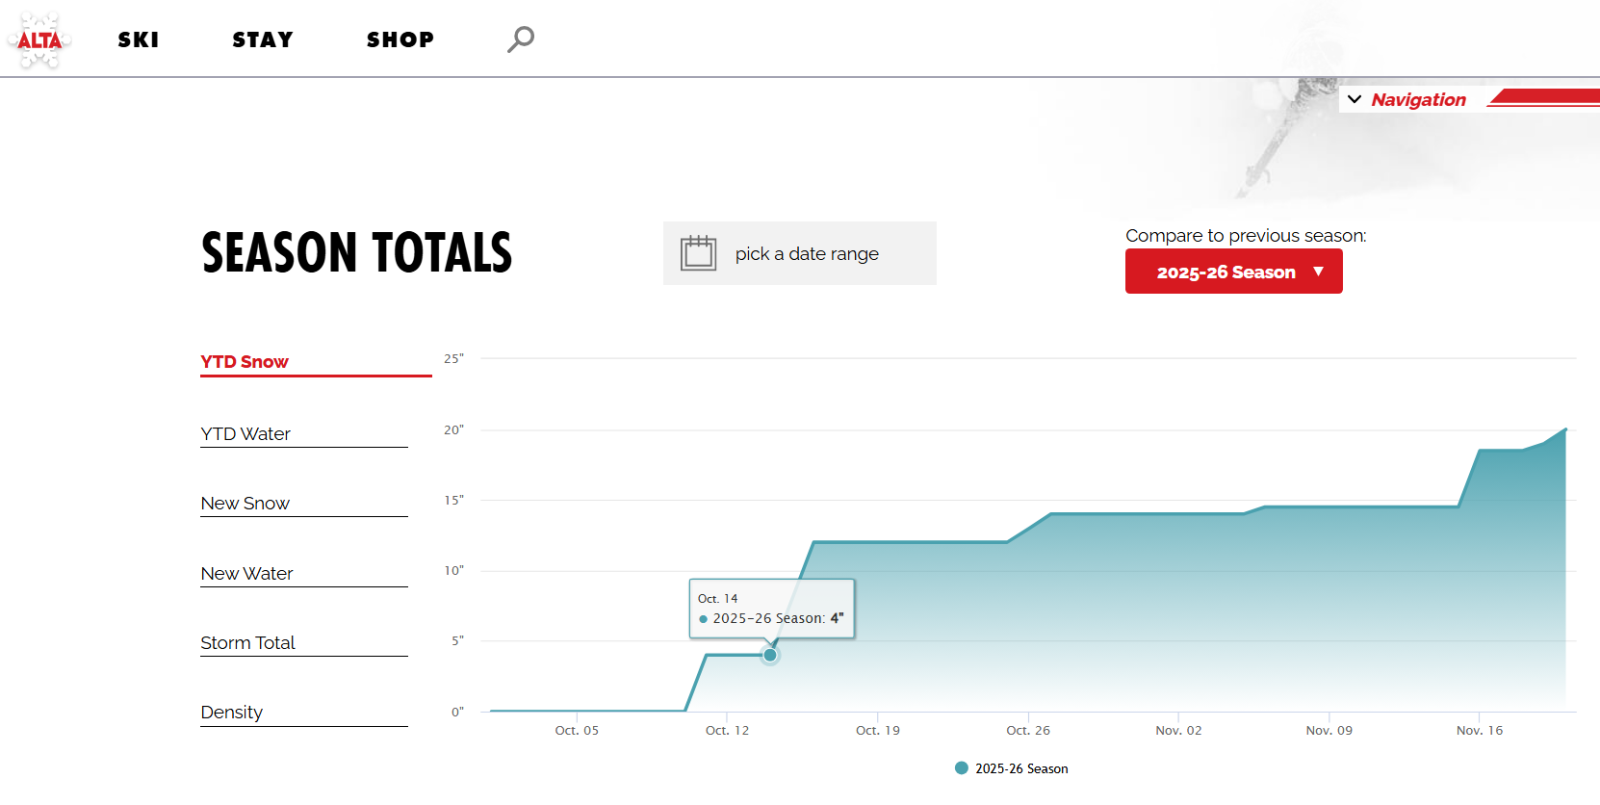Open the search magnifier icon
The width and height of the screenshot is (1600, 805).
(520, 39)
